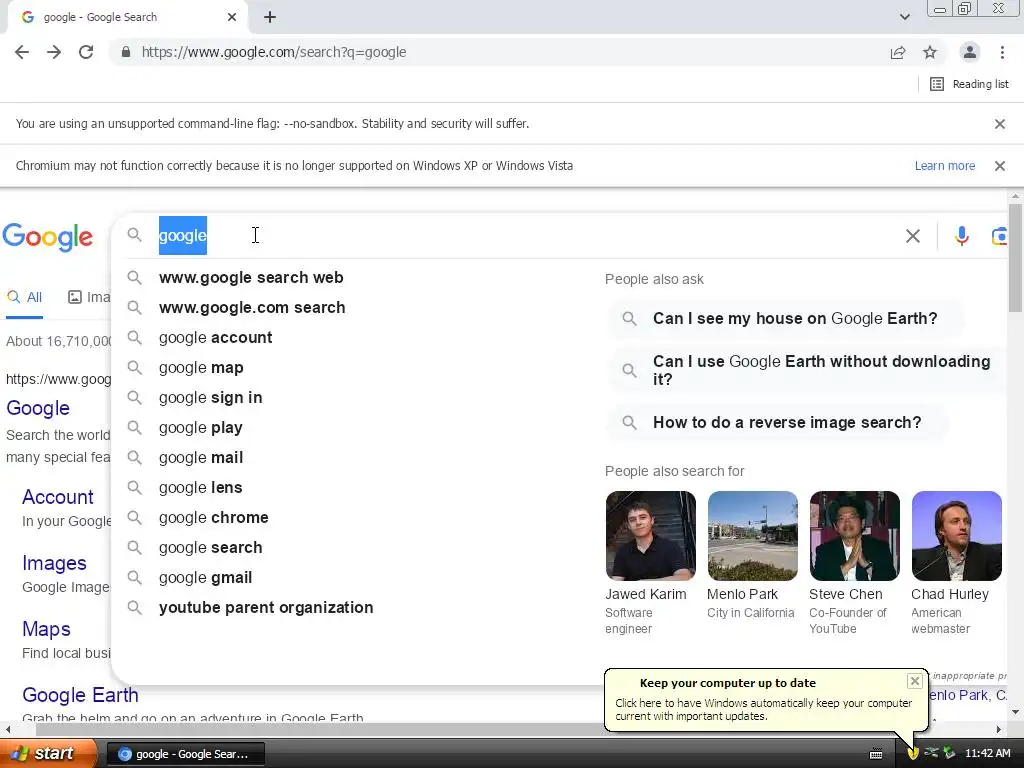Click horizontal scrollbar left arrow

click(x=7, y=729)
